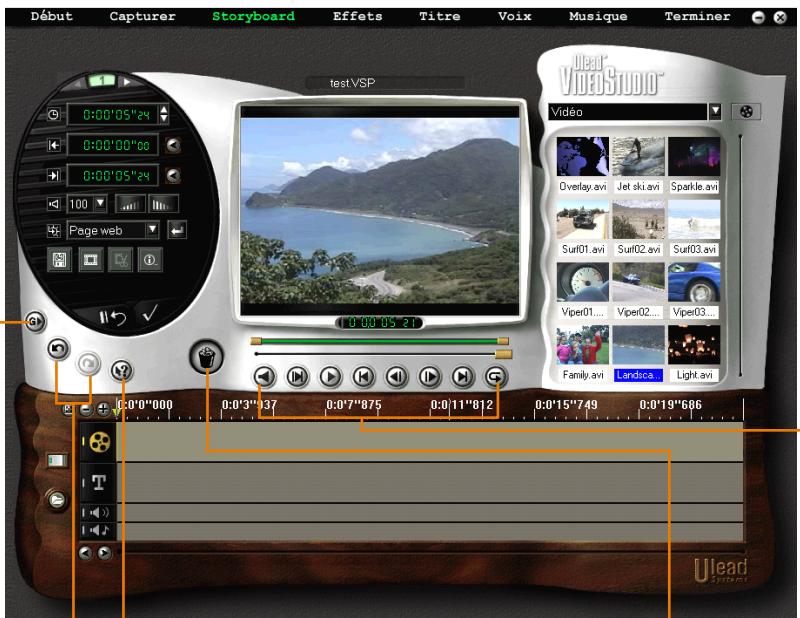800x618 pixels.
Task: Click the mark-out timecode field
Action: (x=113, y=176)
